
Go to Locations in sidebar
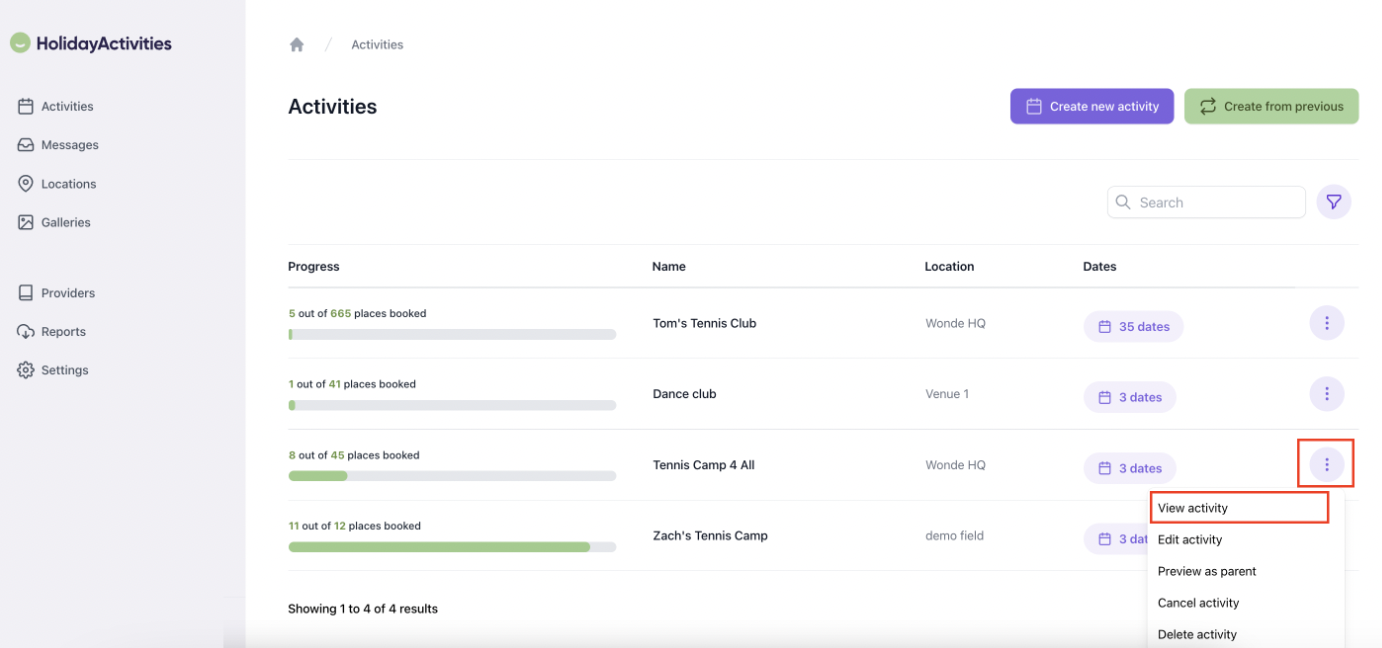[68, 184]
